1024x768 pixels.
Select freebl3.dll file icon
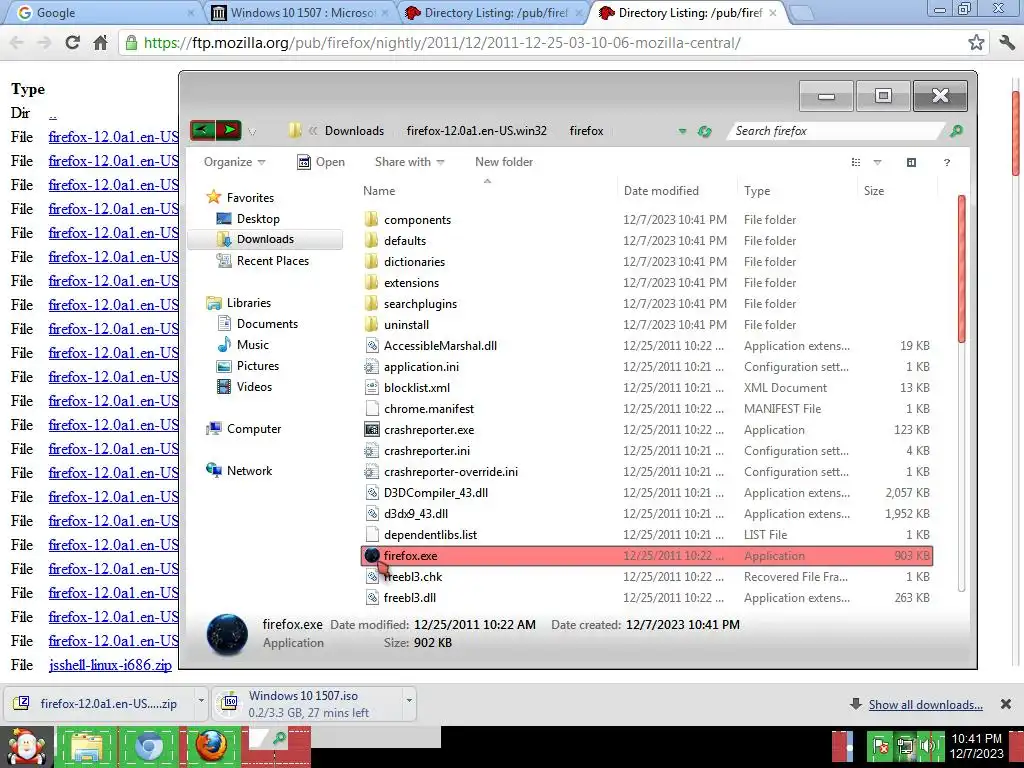point(372,598)
